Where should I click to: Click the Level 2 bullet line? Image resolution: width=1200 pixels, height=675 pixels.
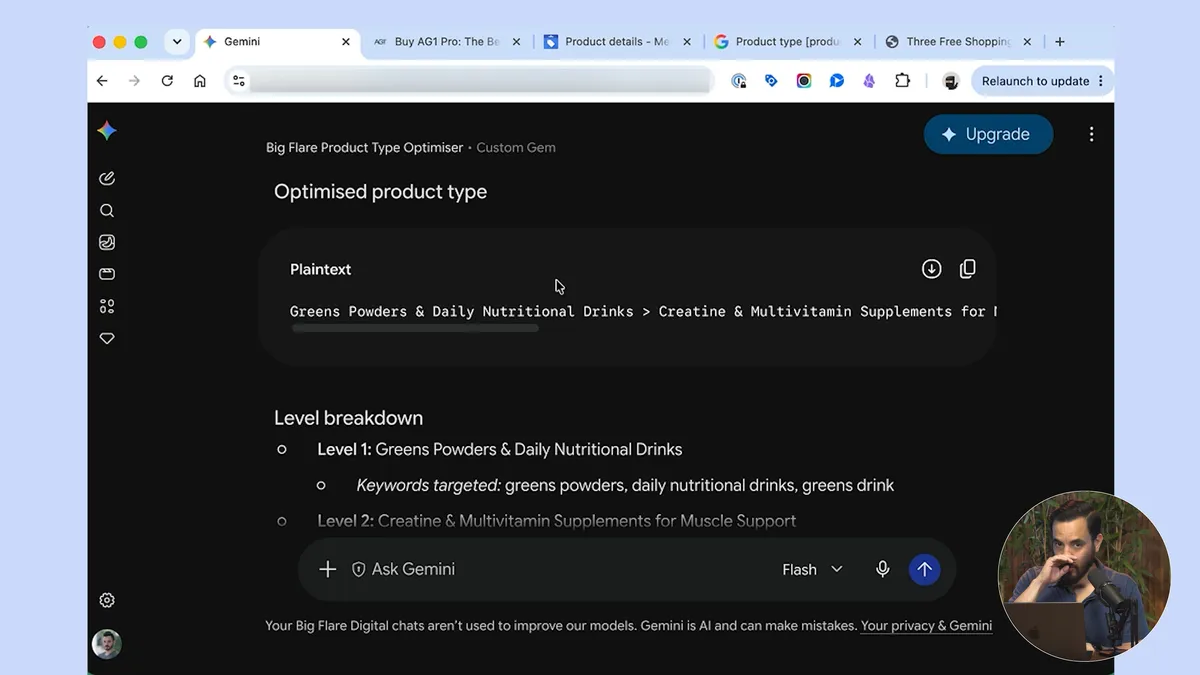point(556,521)
